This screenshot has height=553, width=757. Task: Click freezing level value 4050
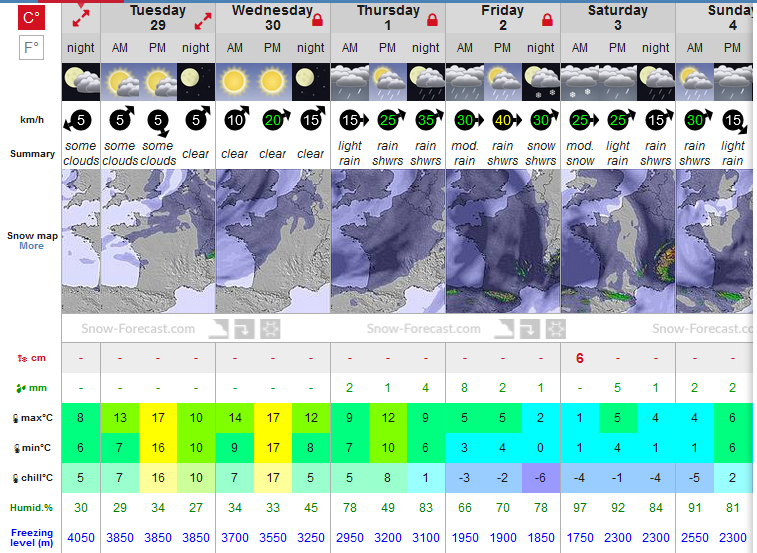point(81,538)
